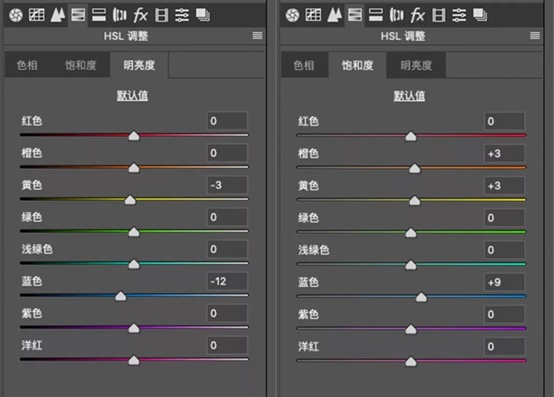
Task: Open Tone Curve icon in right panel
Action: [x=313, y=15]
